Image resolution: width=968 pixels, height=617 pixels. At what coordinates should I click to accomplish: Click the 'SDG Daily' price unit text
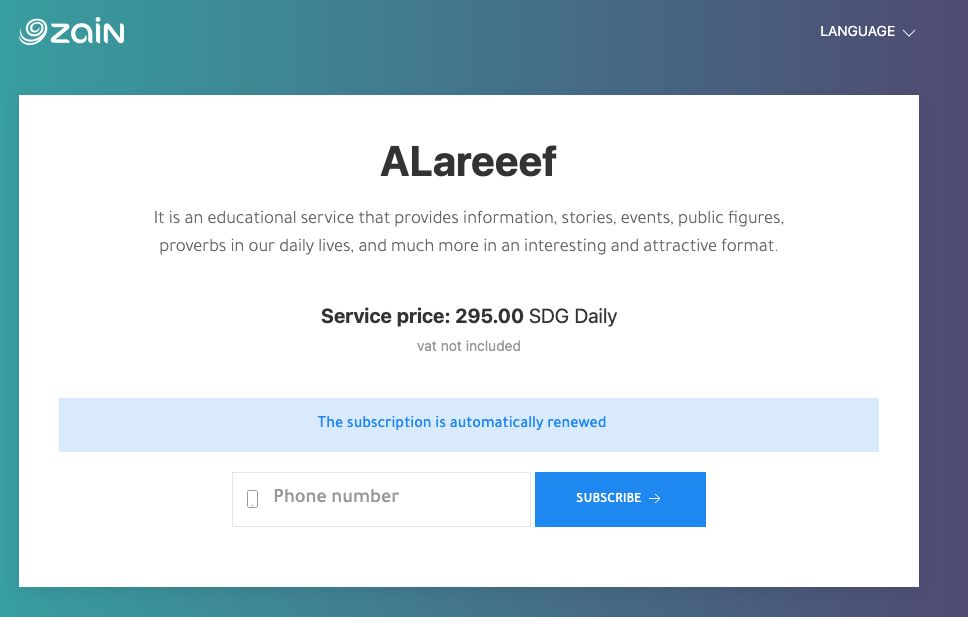(x=573, y=316)
